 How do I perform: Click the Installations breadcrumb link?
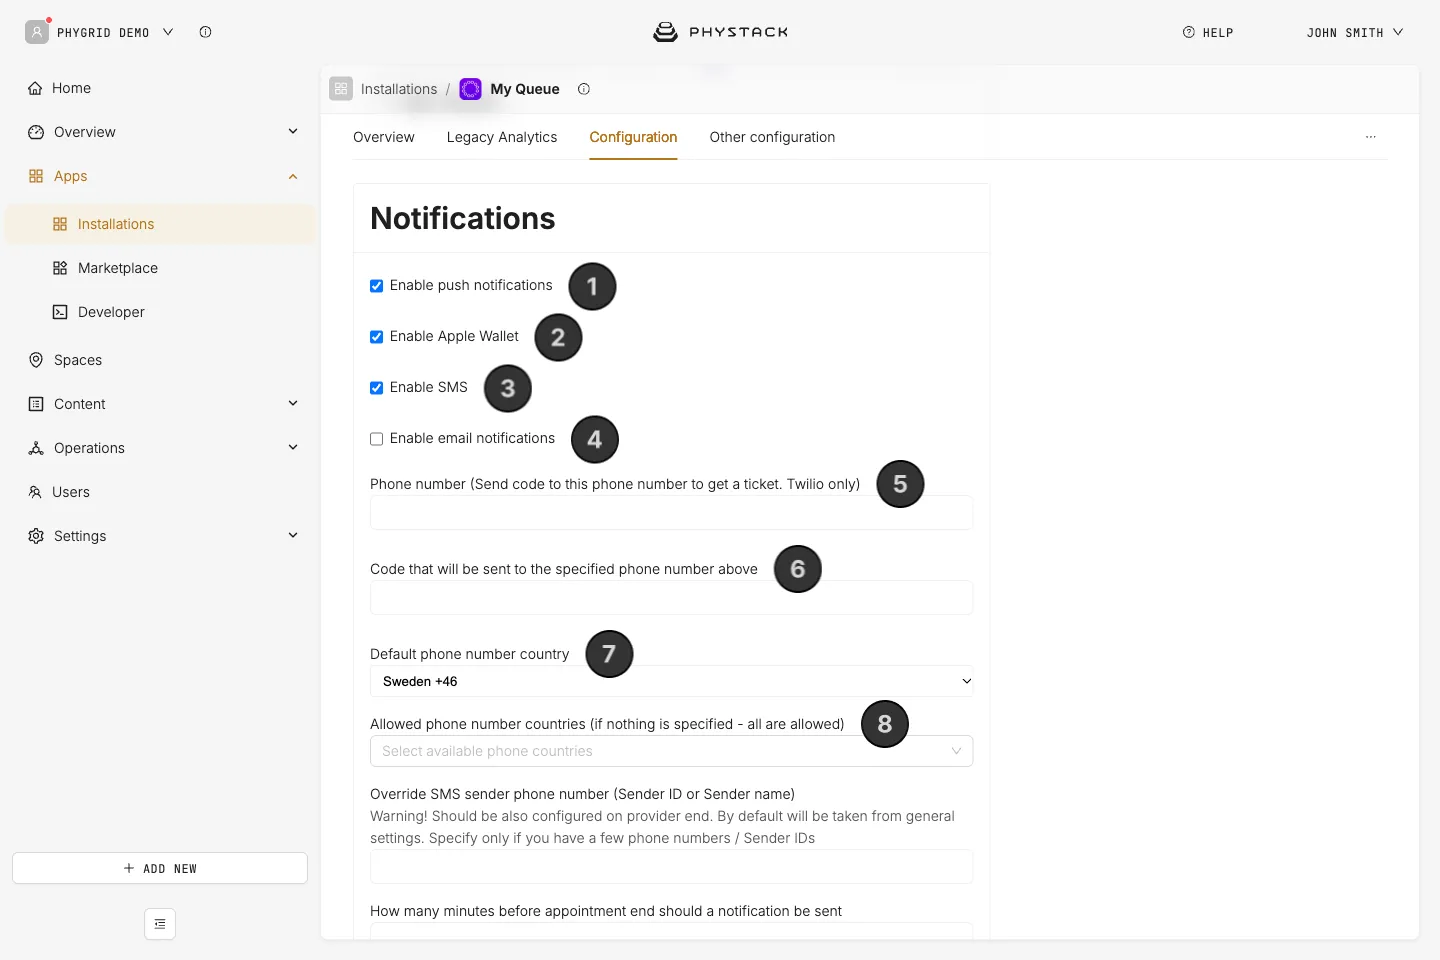click(x=399, y=89)
